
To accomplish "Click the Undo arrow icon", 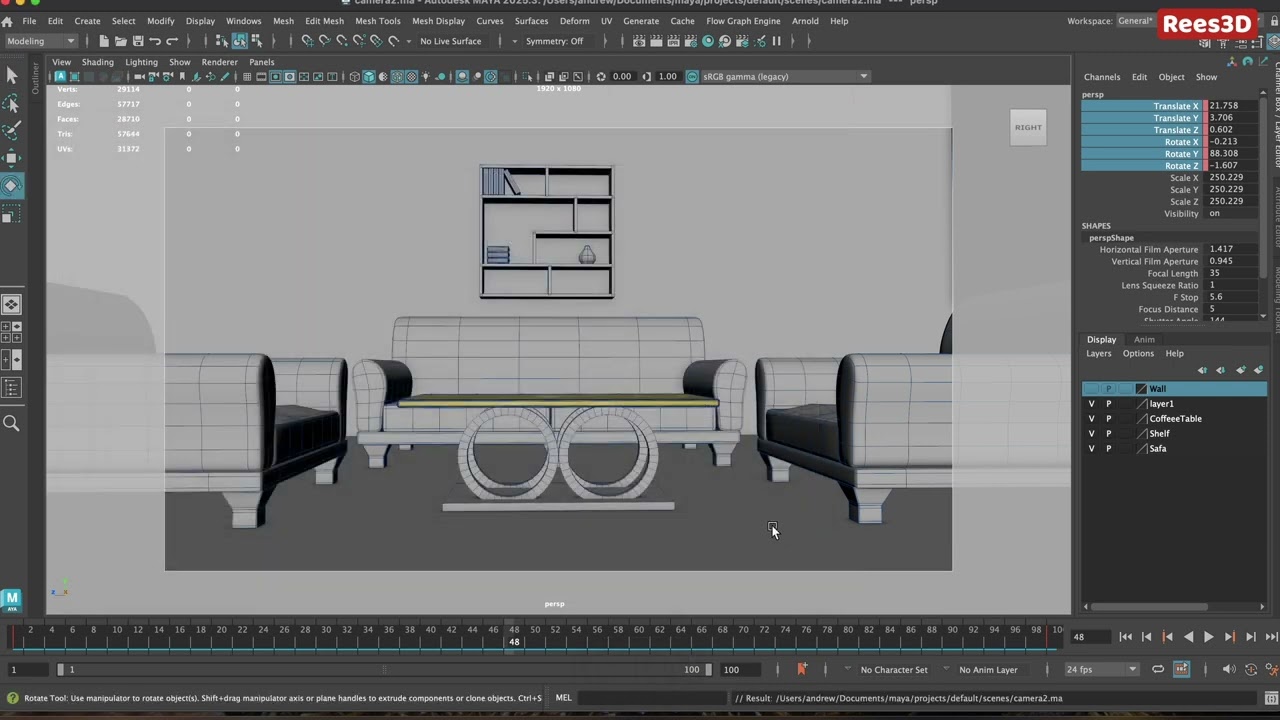I will (154, 41).
